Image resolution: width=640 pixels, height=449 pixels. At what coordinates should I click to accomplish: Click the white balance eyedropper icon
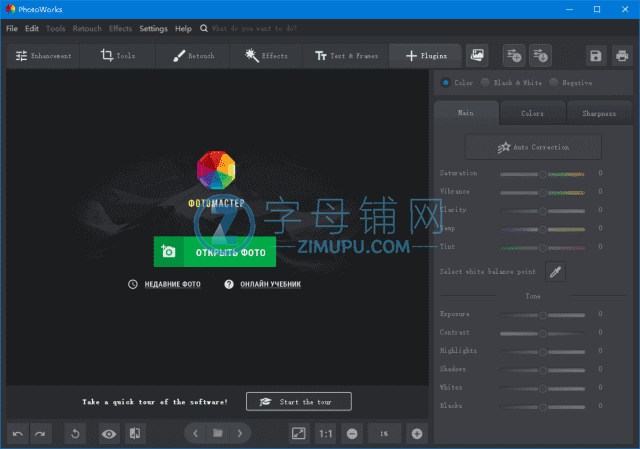[556, 271]
